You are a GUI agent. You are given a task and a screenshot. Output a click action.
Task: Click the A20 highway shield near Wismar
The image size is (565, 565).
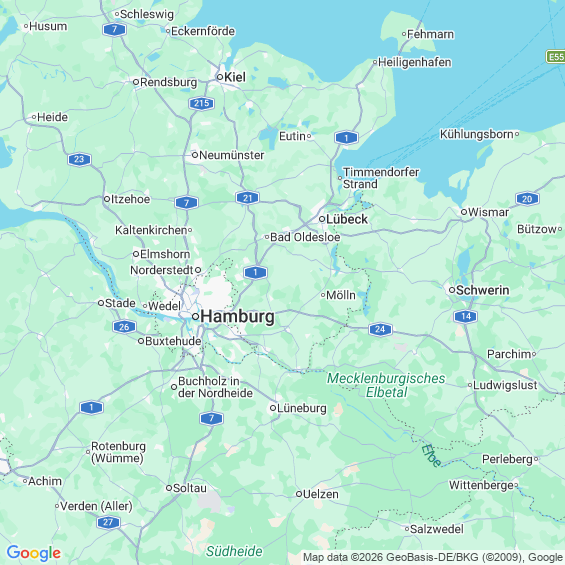527,199
